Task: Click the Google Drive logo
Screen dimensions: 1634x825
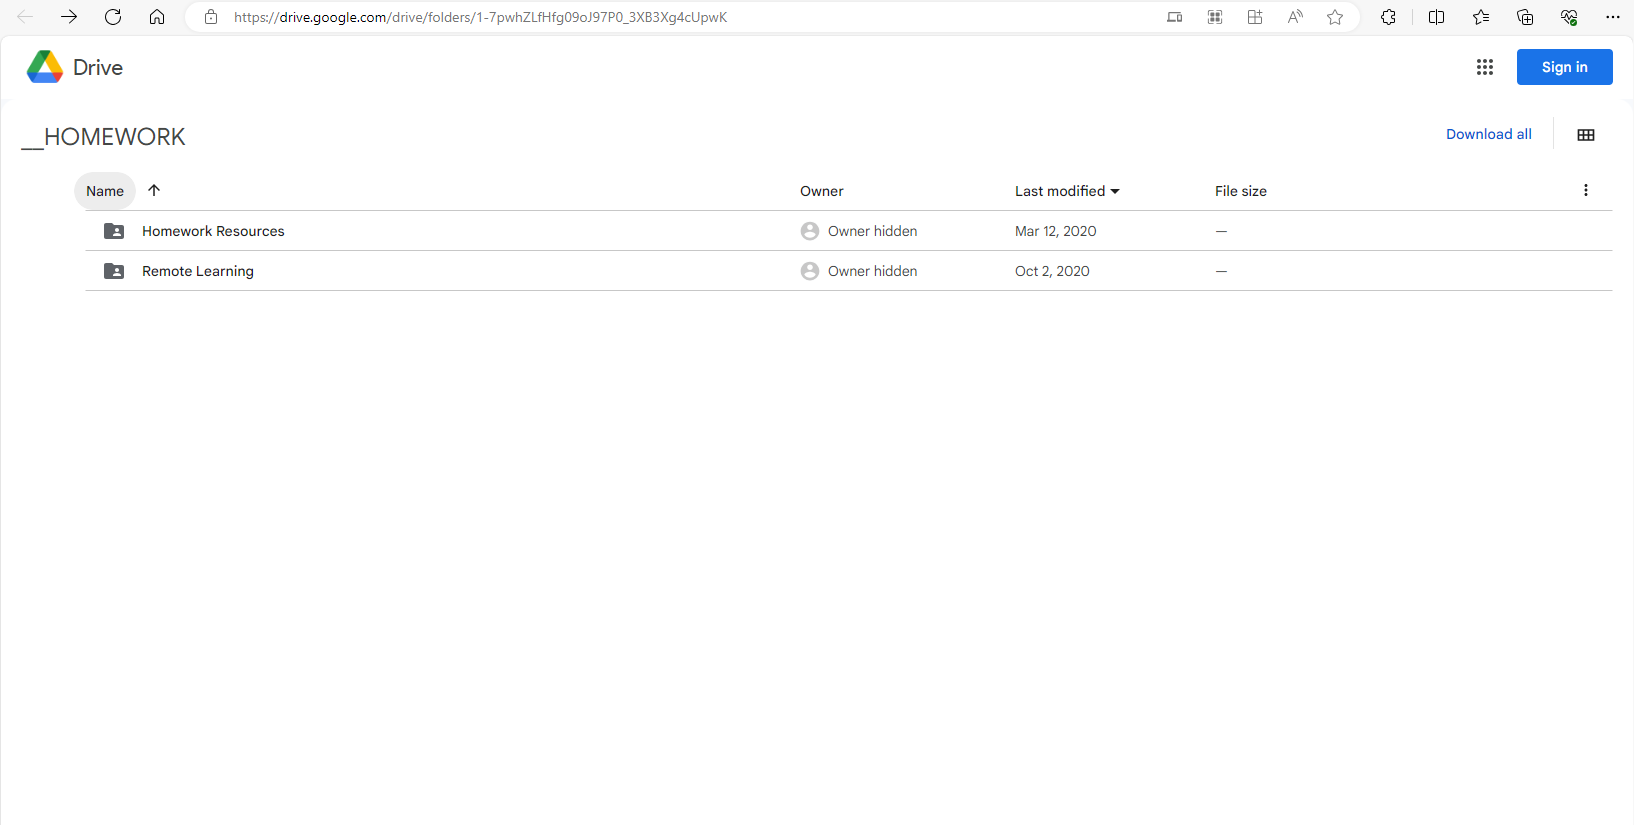Action: [45, 67]
